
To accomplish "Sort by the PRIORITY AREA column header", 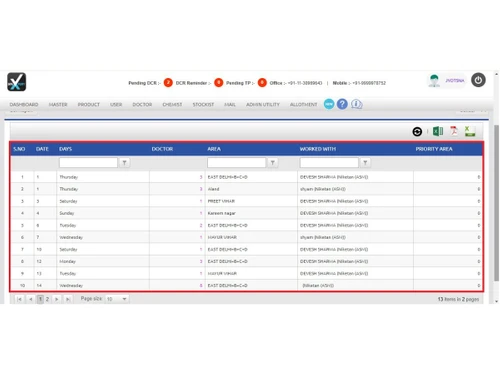I will [x=434, y=149].
